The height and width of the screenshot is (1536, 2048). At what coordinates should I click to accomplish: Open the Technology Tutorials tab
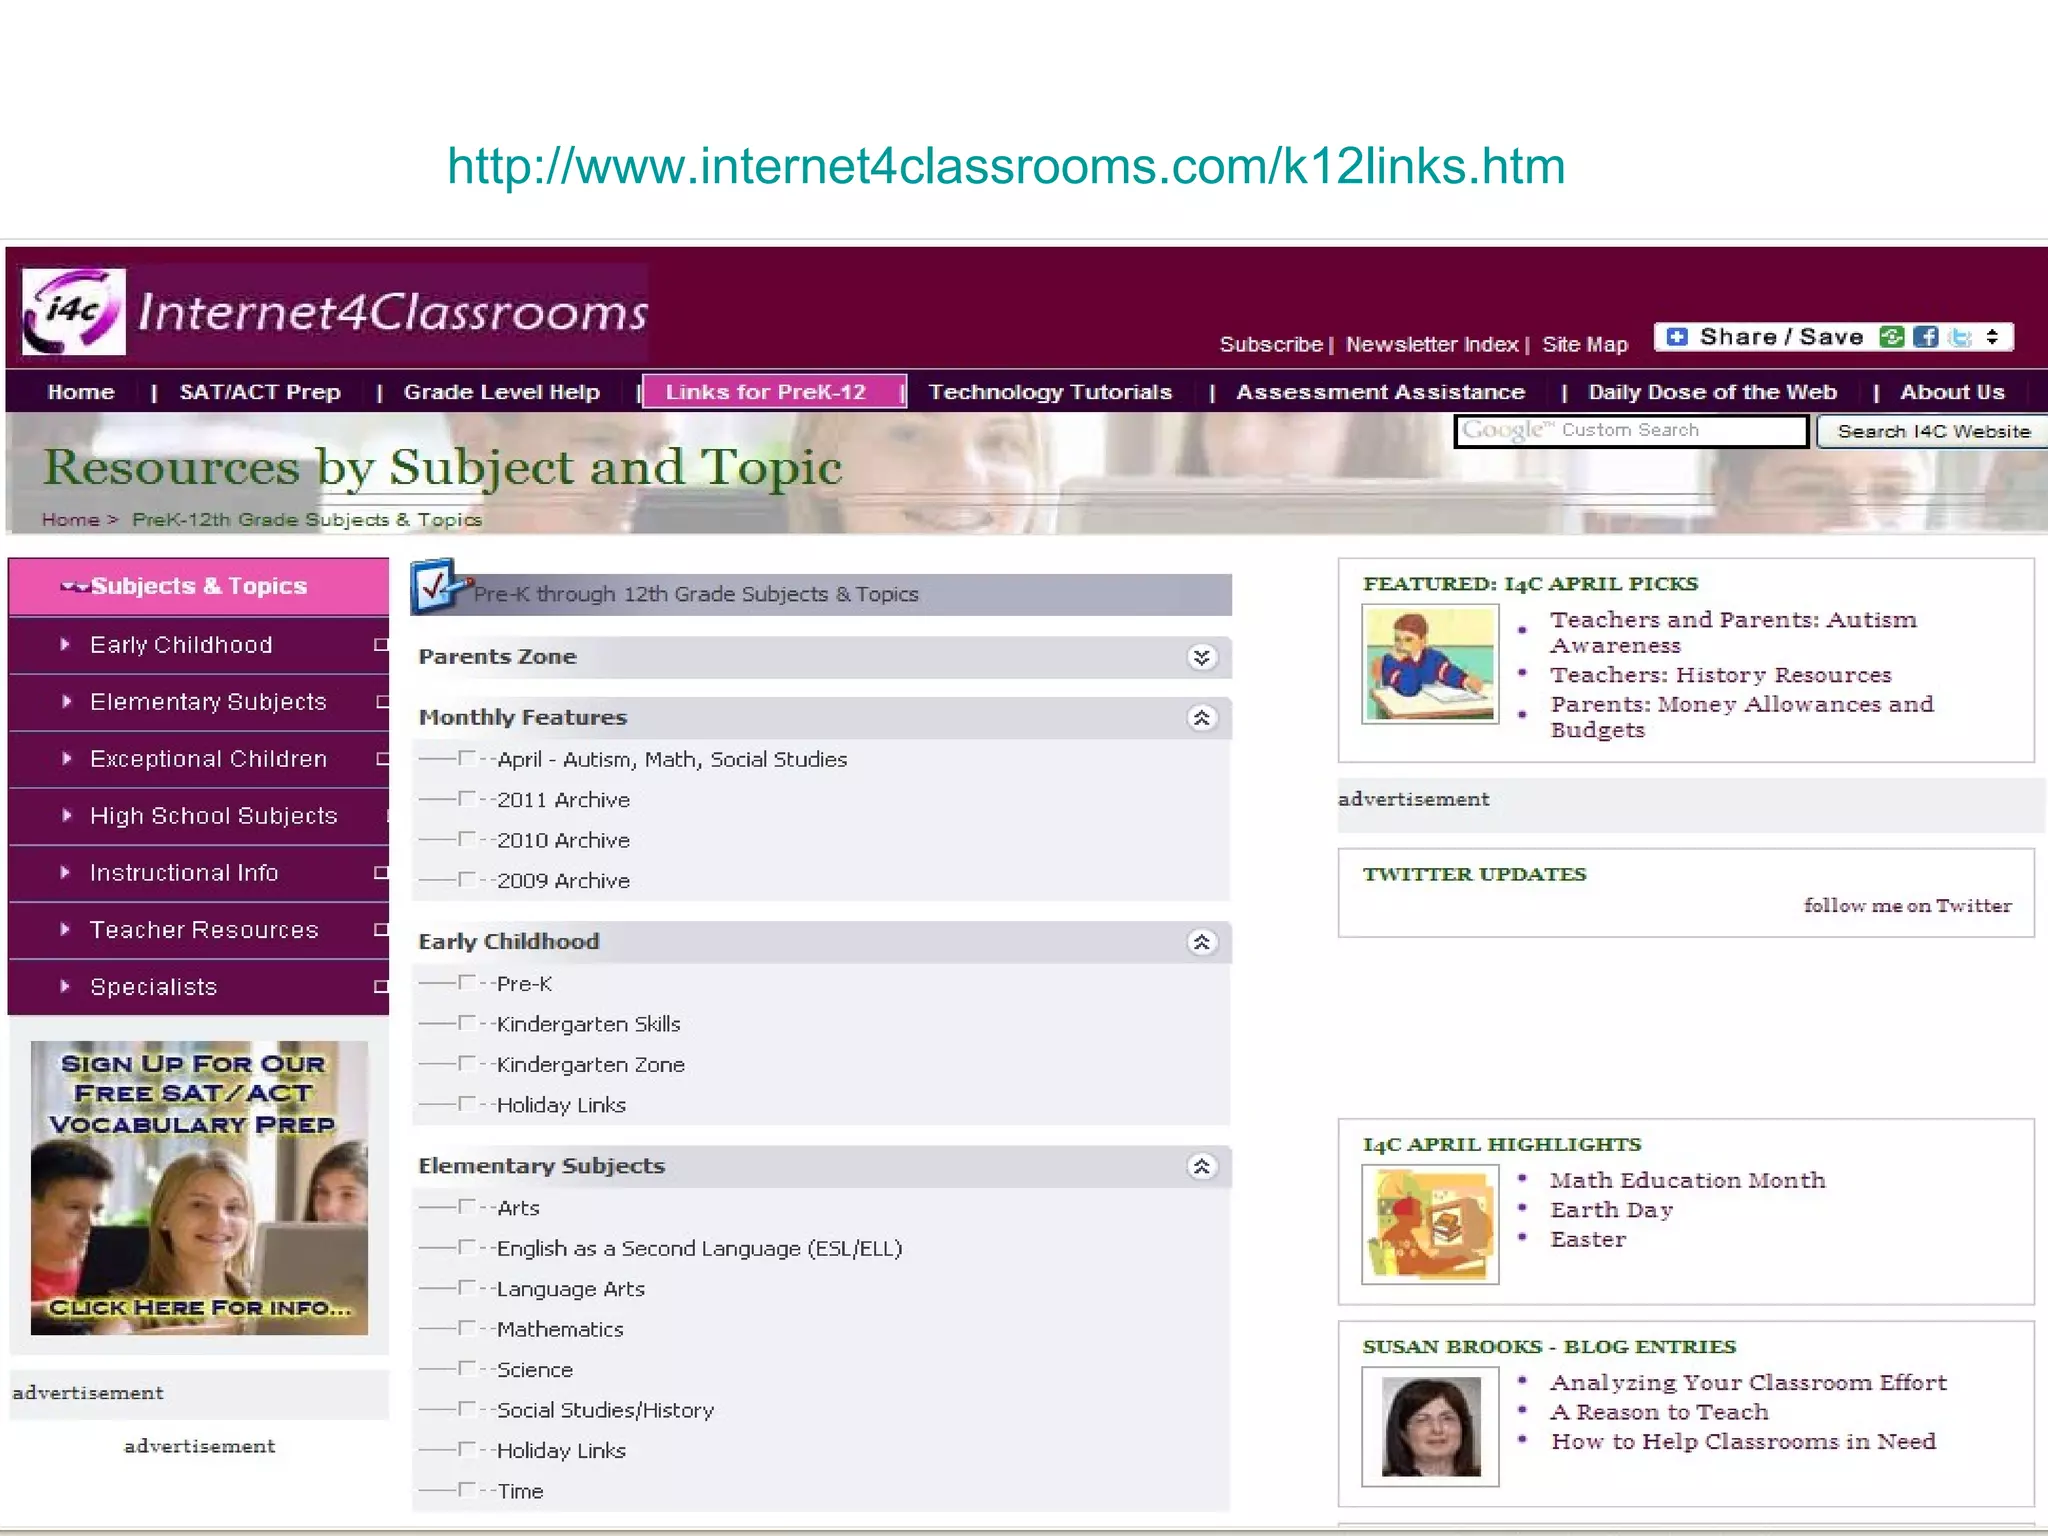pos(1050,392)
